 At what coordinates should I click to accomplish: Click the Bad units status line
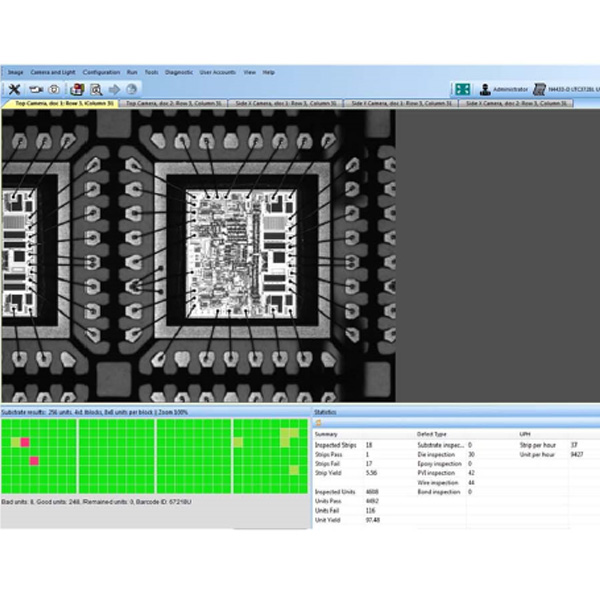96,502
